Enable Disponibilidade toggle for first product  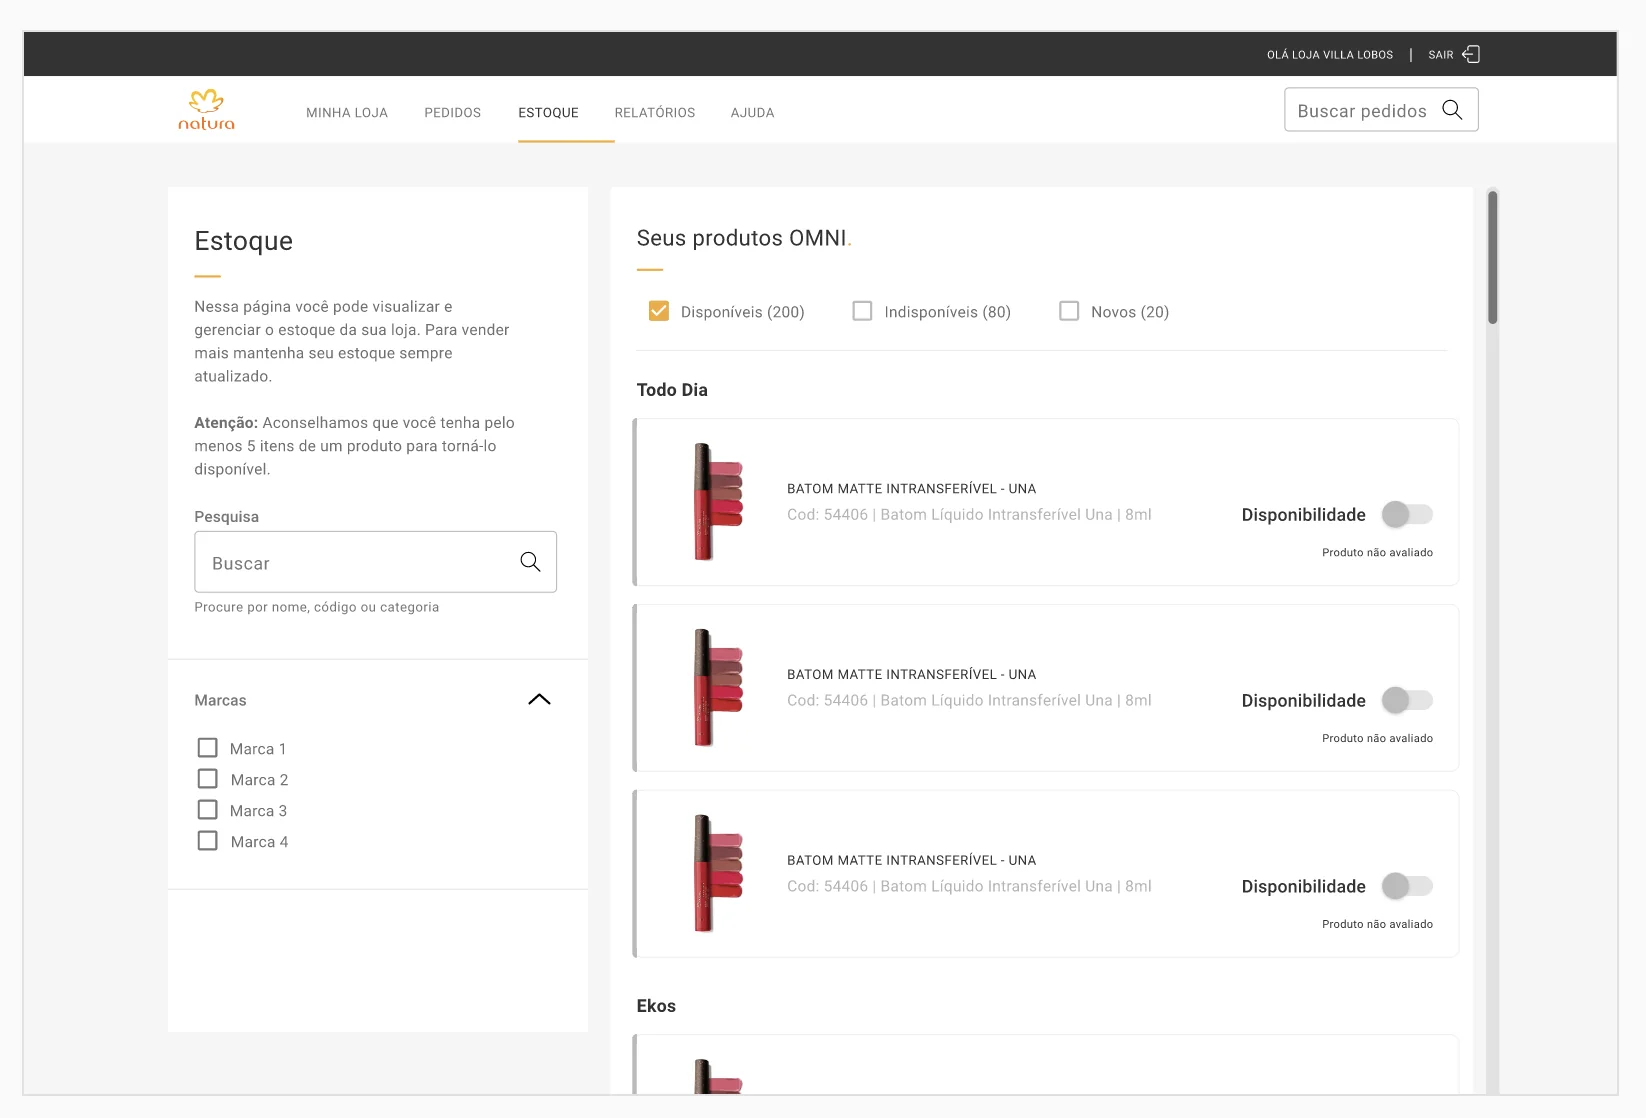(x=1407, y=514)
